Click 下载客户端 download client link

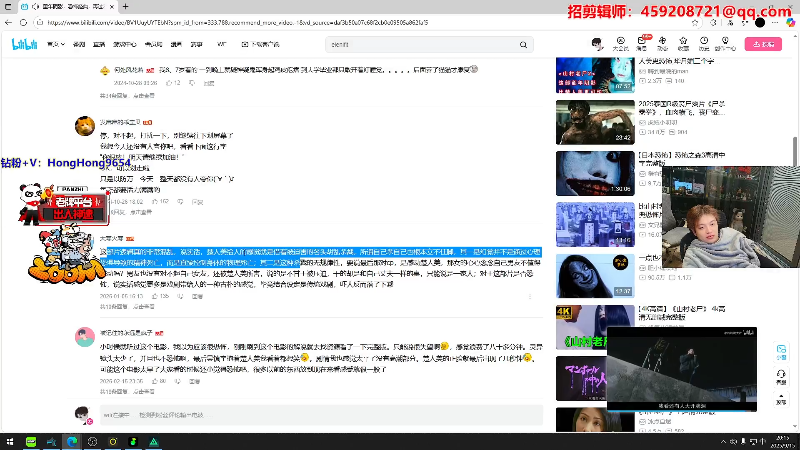tap(261, 44)
